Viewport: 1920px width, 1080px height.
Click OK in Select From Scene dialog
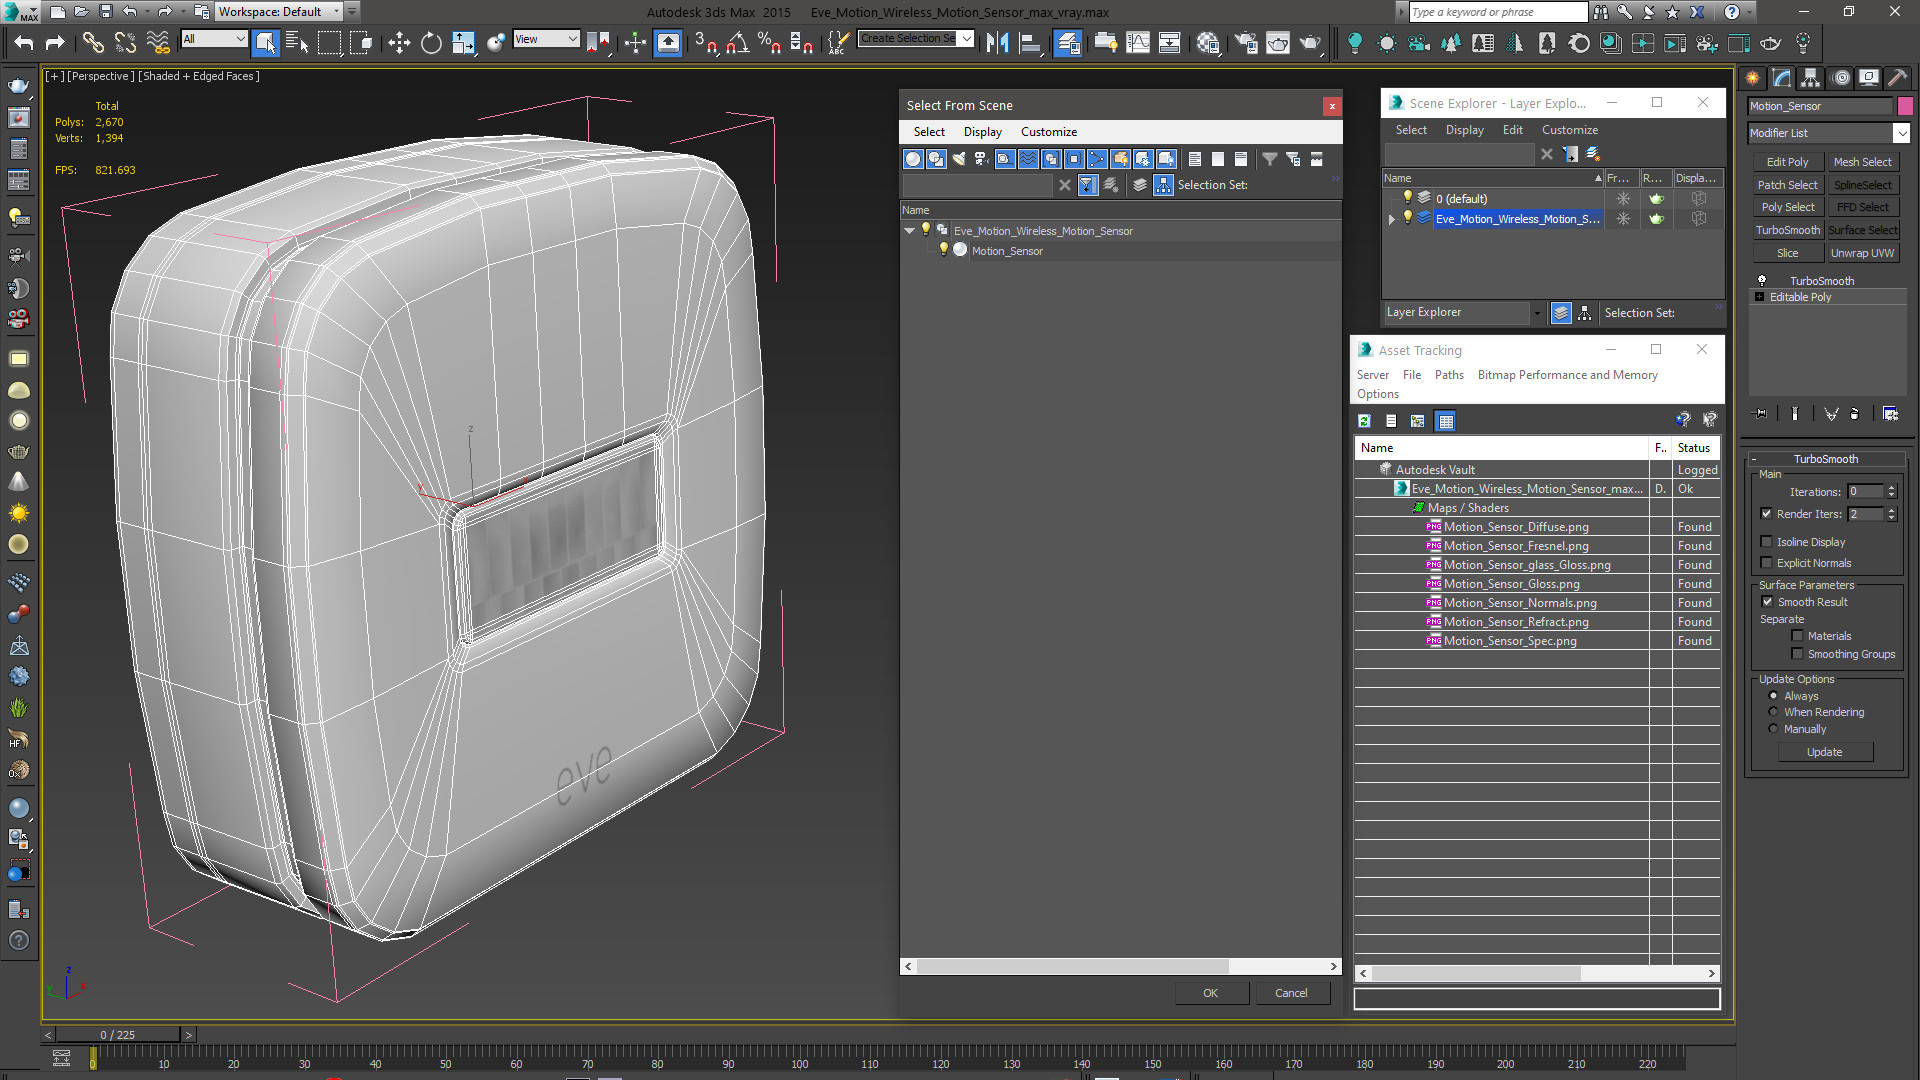pyautogui.click(x=1210, y=993)
